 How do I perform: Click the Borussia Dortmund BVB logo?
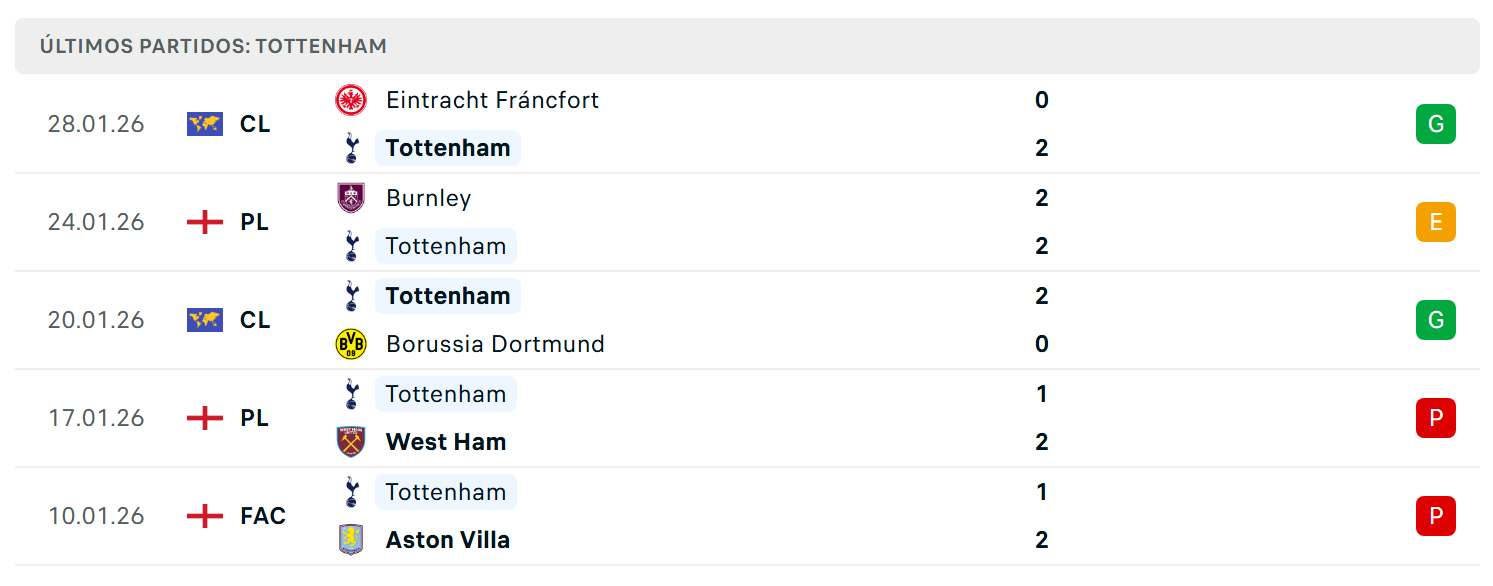[x=351, y=344]
